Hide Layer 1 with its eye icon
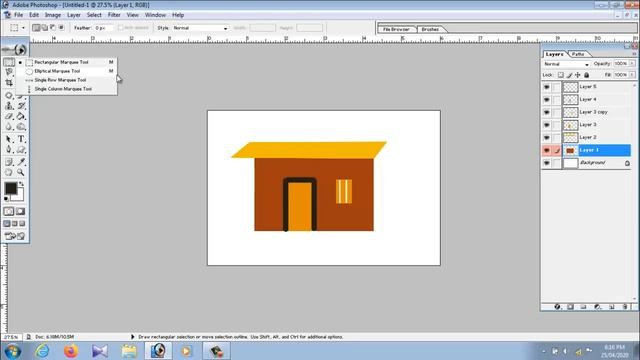Image resolution: width=640 pixels, height=360 pixels. pos(547,150)
